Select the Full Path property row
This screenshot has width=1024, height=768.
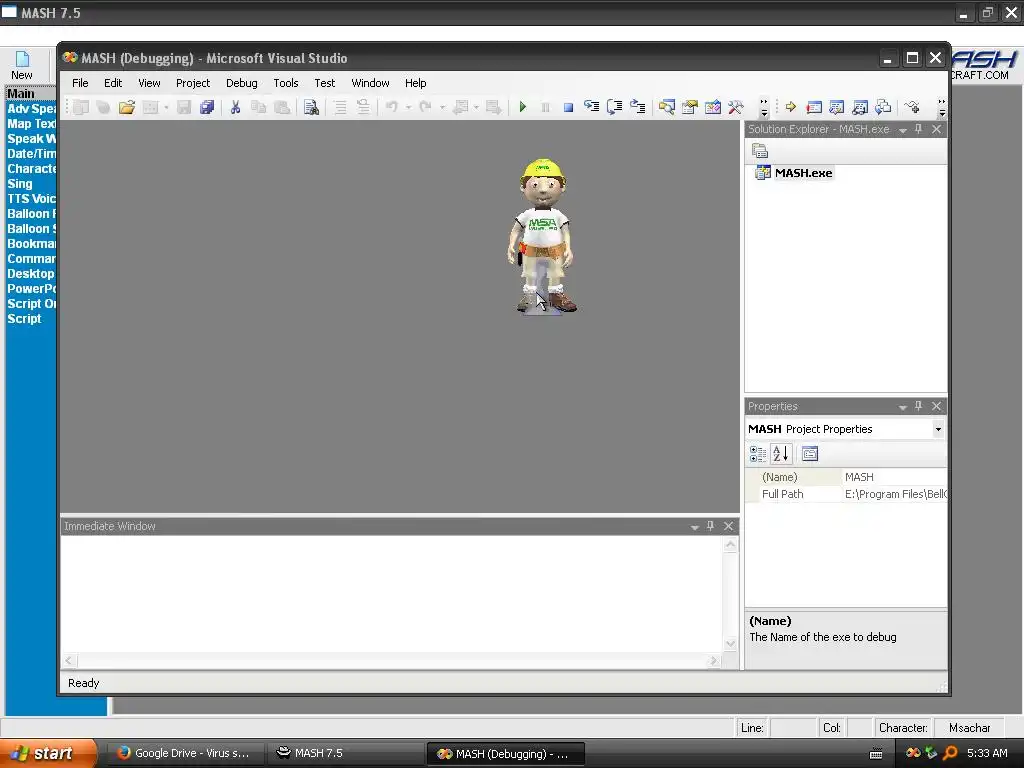[846, 494]
